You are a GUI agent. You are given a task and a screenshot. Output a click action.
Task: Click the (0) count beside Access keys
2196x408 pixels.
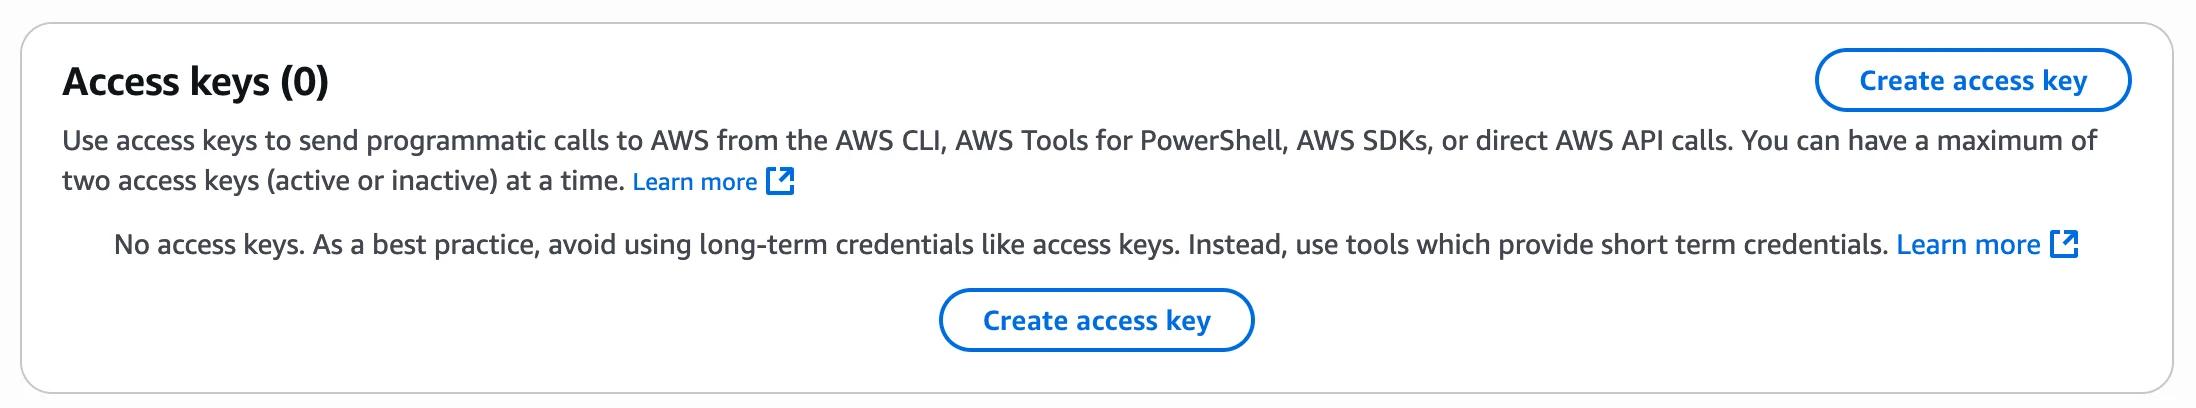(304, 81)
